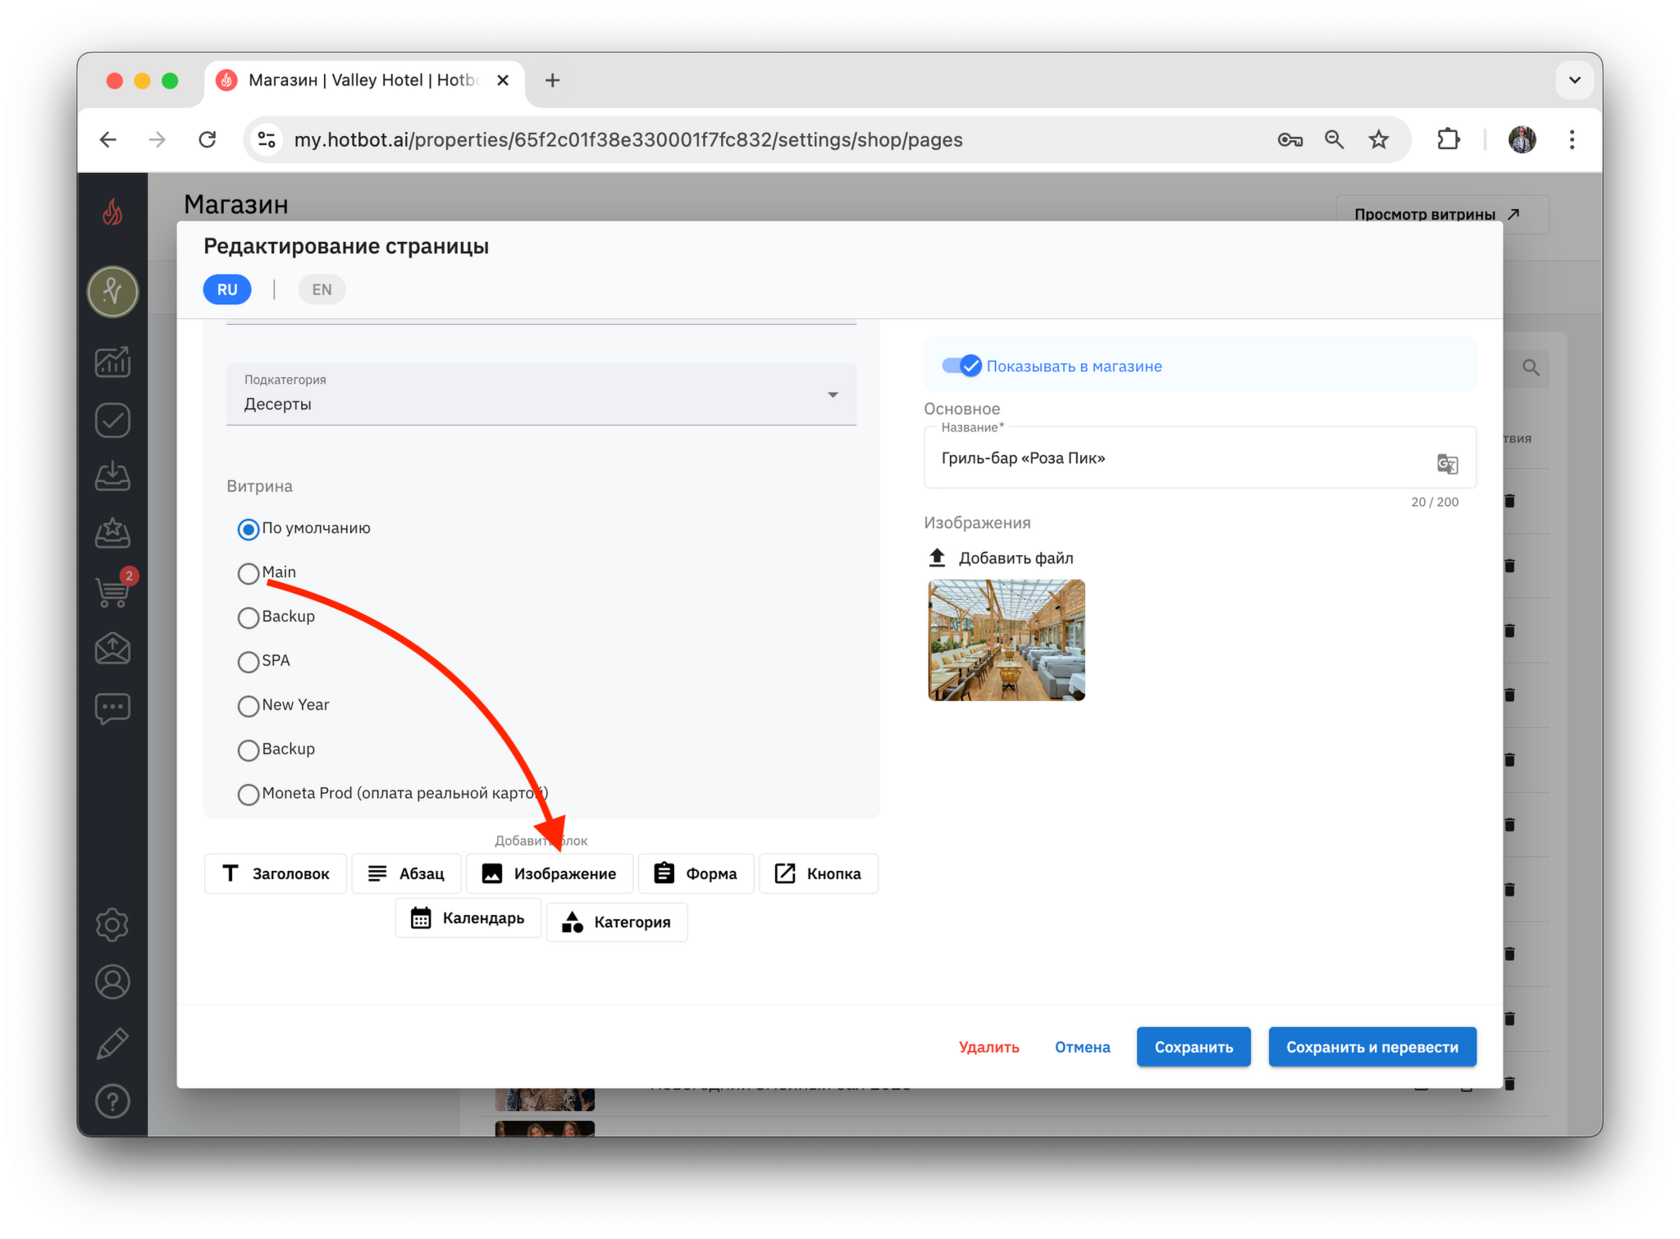Add a Календарь block
The width and height of the screenshot is (1680, 1239).
tap(467, 918)
